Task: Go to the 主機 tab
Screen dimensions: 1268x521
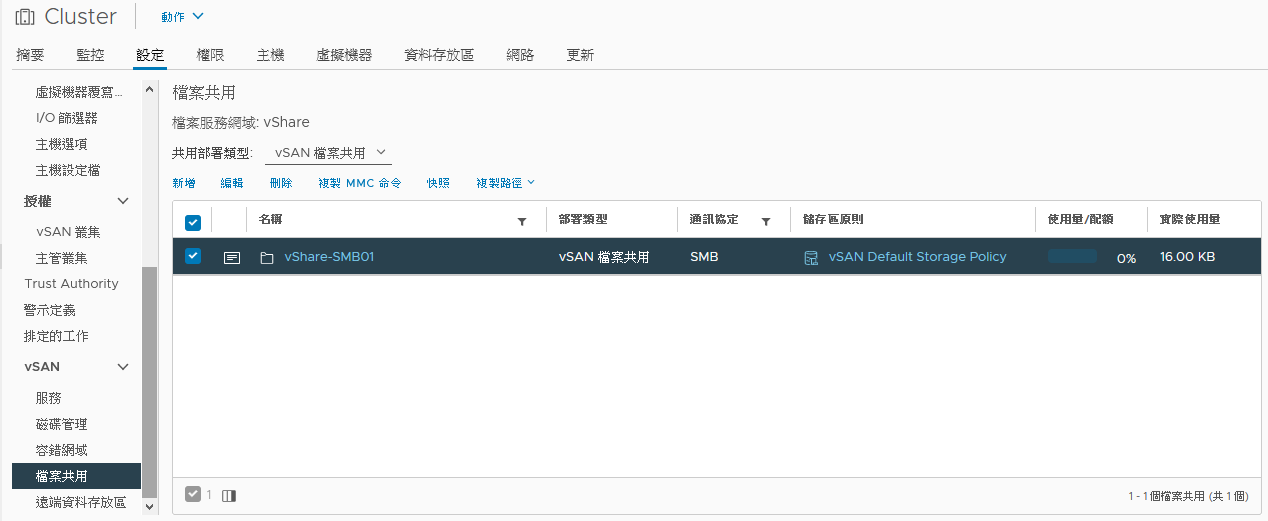Action: (x=270, y=55)
